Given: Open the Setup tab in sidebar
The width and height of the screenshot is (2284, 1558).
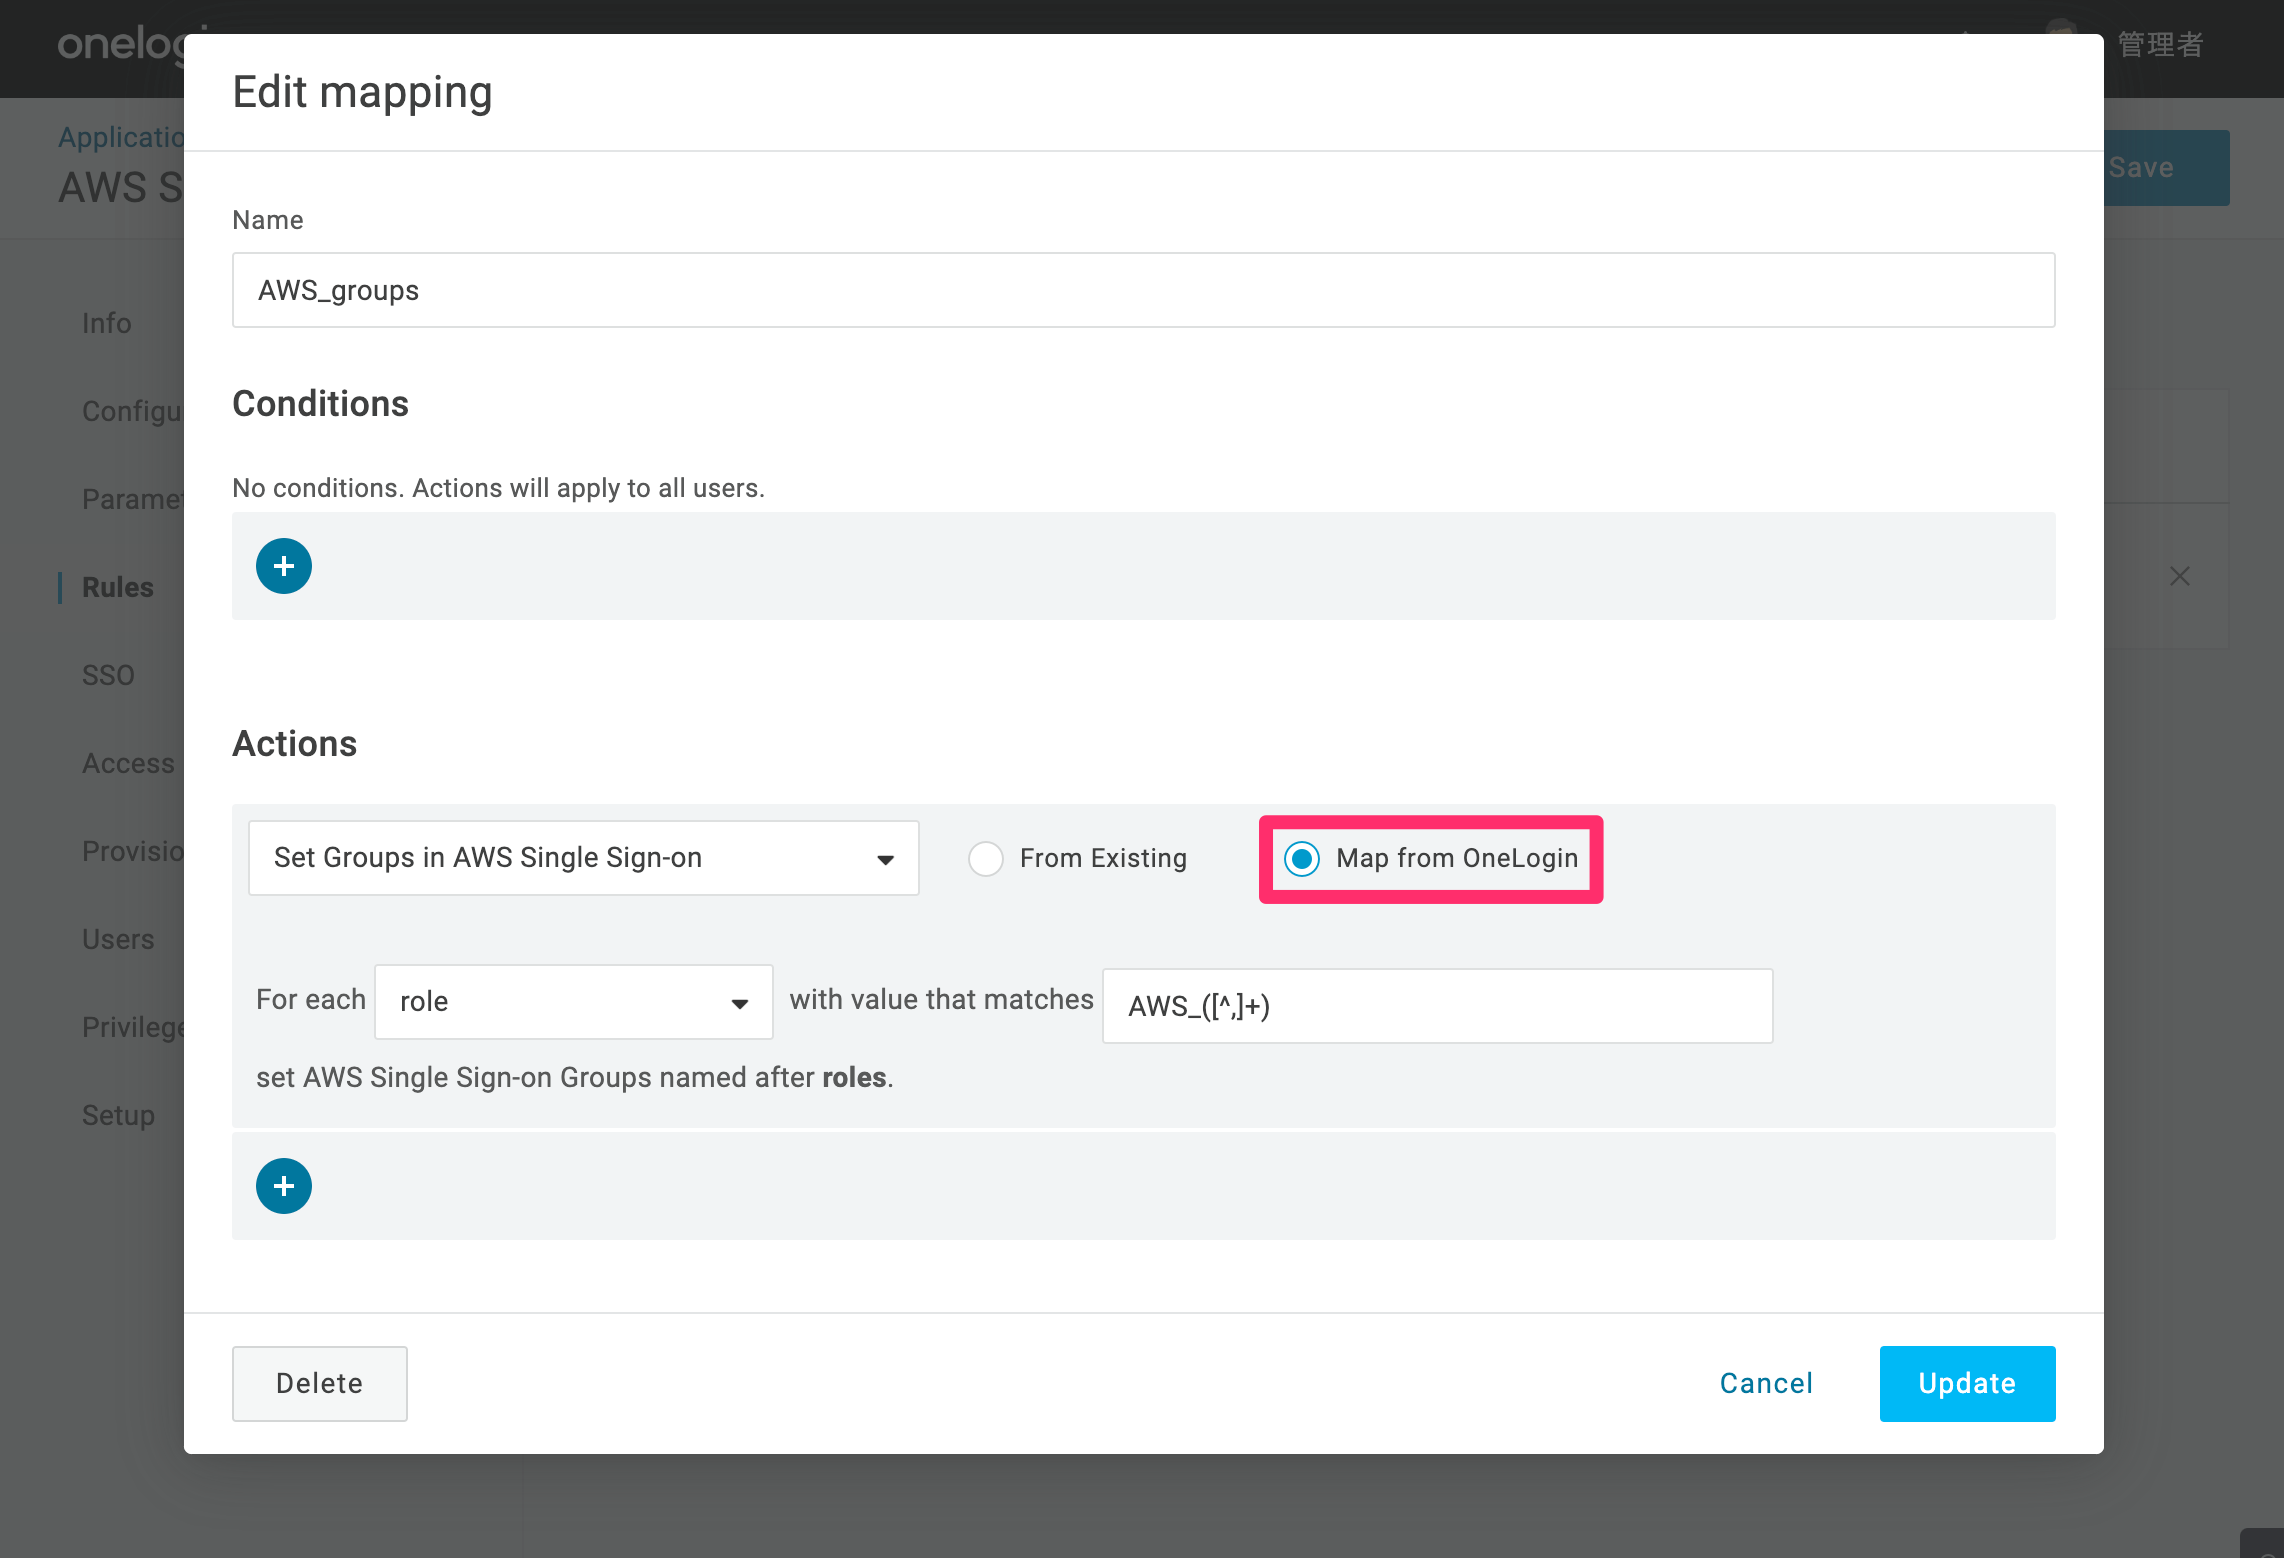Looking at the screenshot, I should tap(118, 1115).
